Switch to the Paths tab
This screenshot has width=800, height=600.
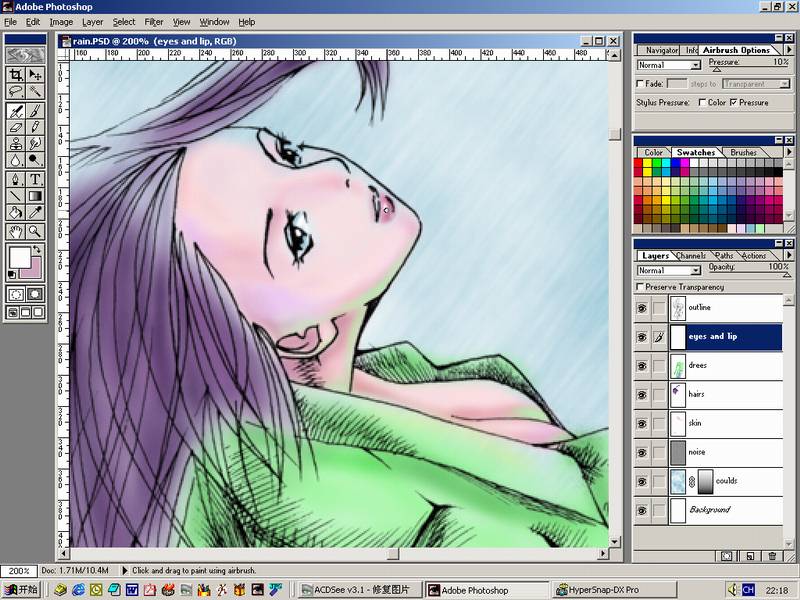click(724, 255)
